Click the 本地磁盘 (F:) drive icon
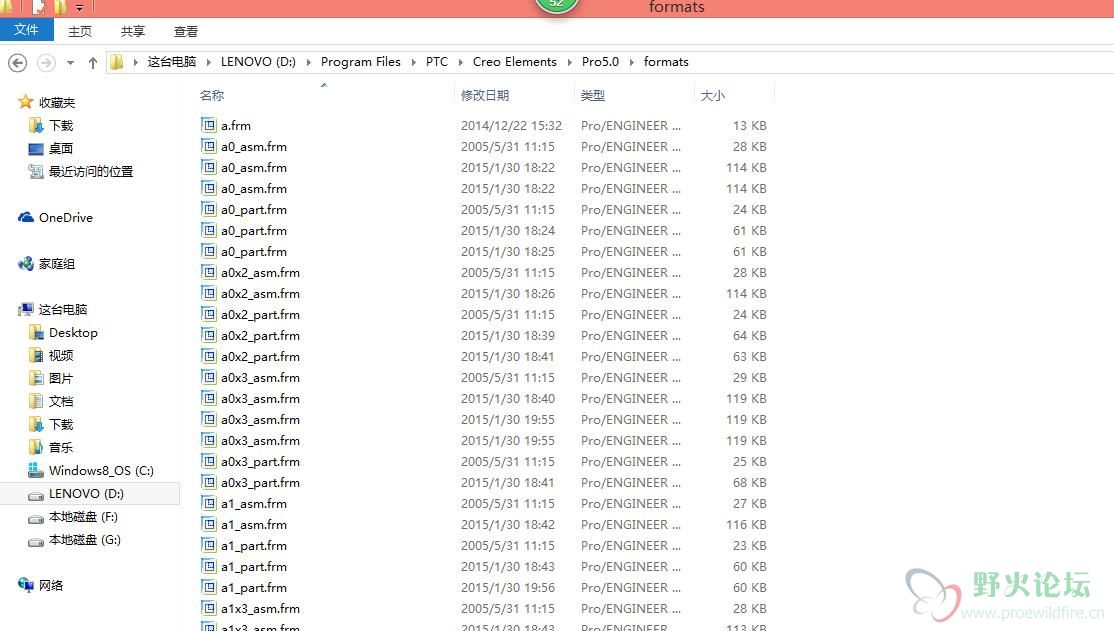The height and width of the screenshot is (631, 1114). coord(36,518)
